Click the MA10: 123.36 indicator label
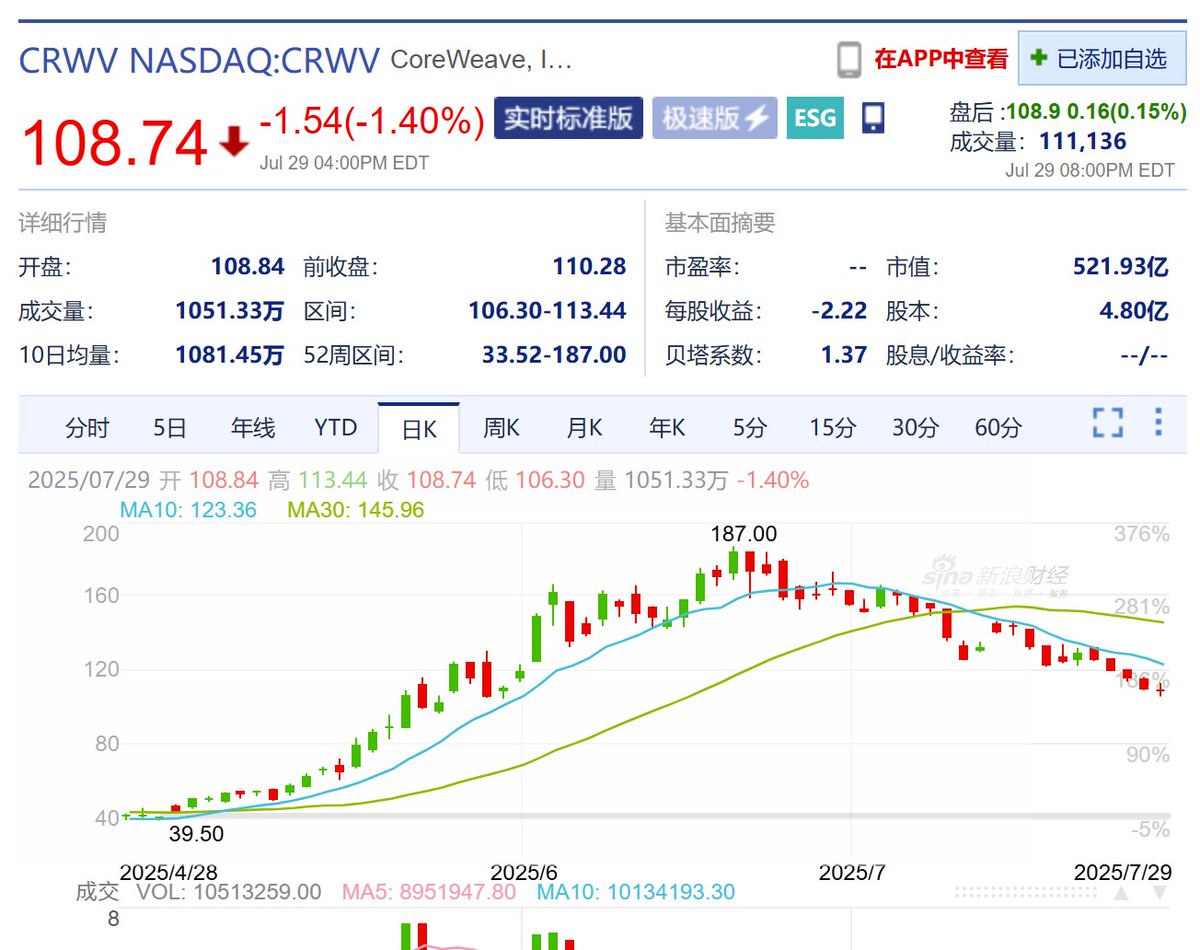 (188, 510)
